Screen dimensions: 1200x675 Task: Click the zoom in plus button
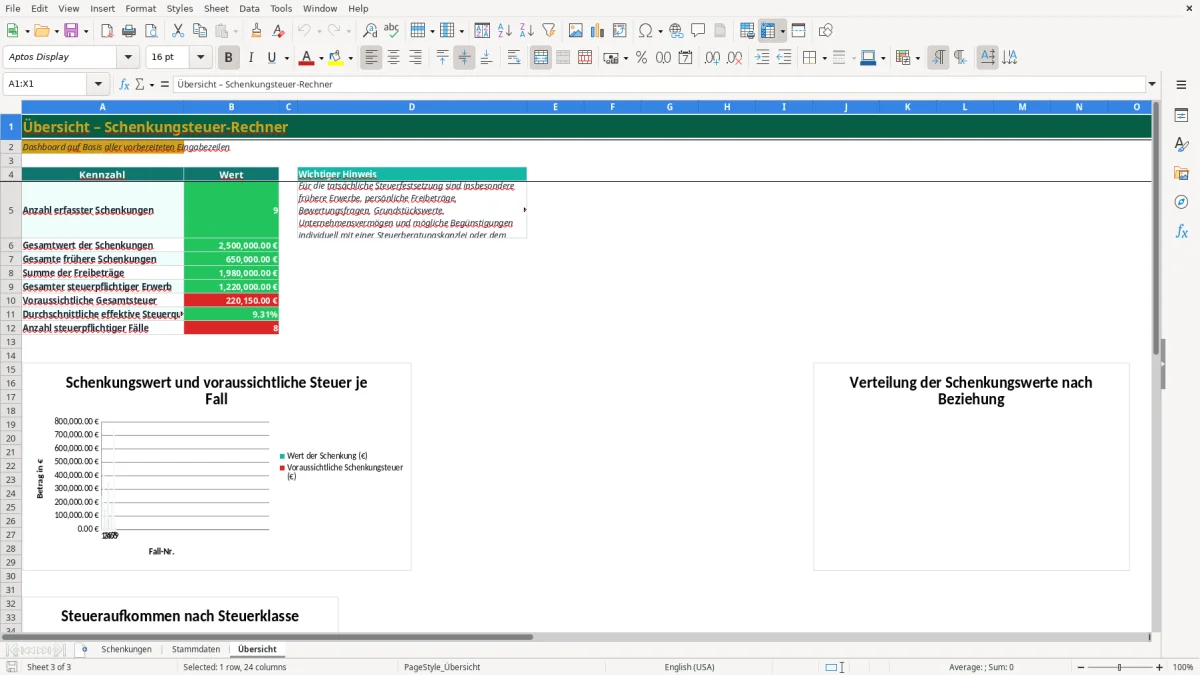(x=1160, y=667)
